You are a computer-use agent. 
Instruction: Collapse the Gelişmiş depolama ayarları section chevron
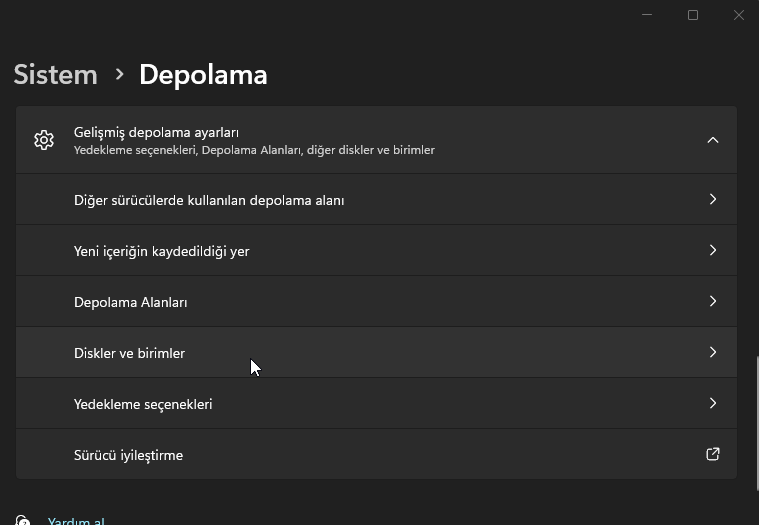713,140
